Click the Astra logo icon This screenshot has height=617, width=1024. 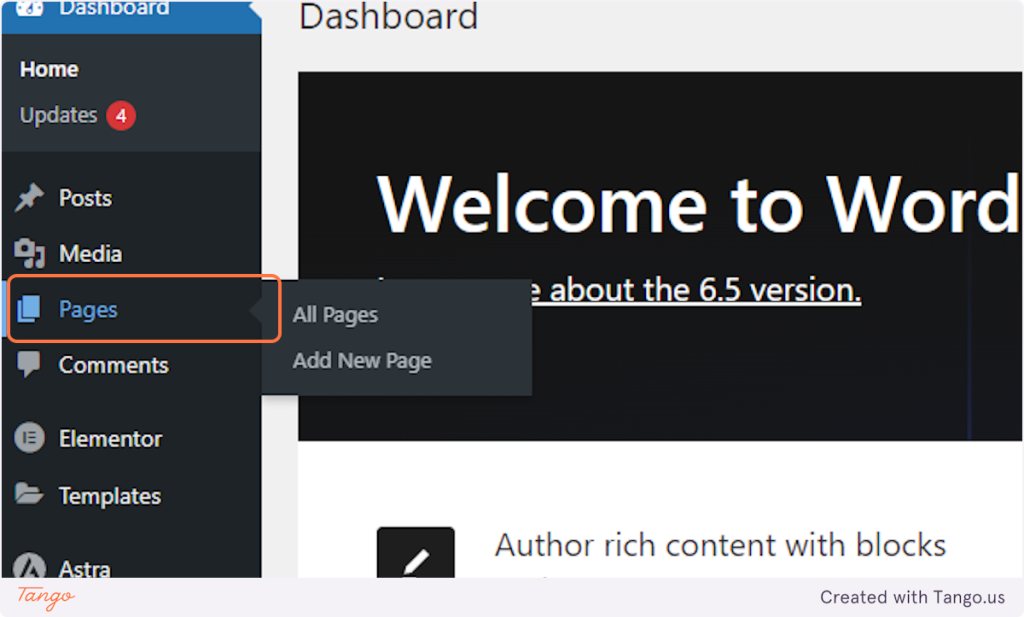29,566
